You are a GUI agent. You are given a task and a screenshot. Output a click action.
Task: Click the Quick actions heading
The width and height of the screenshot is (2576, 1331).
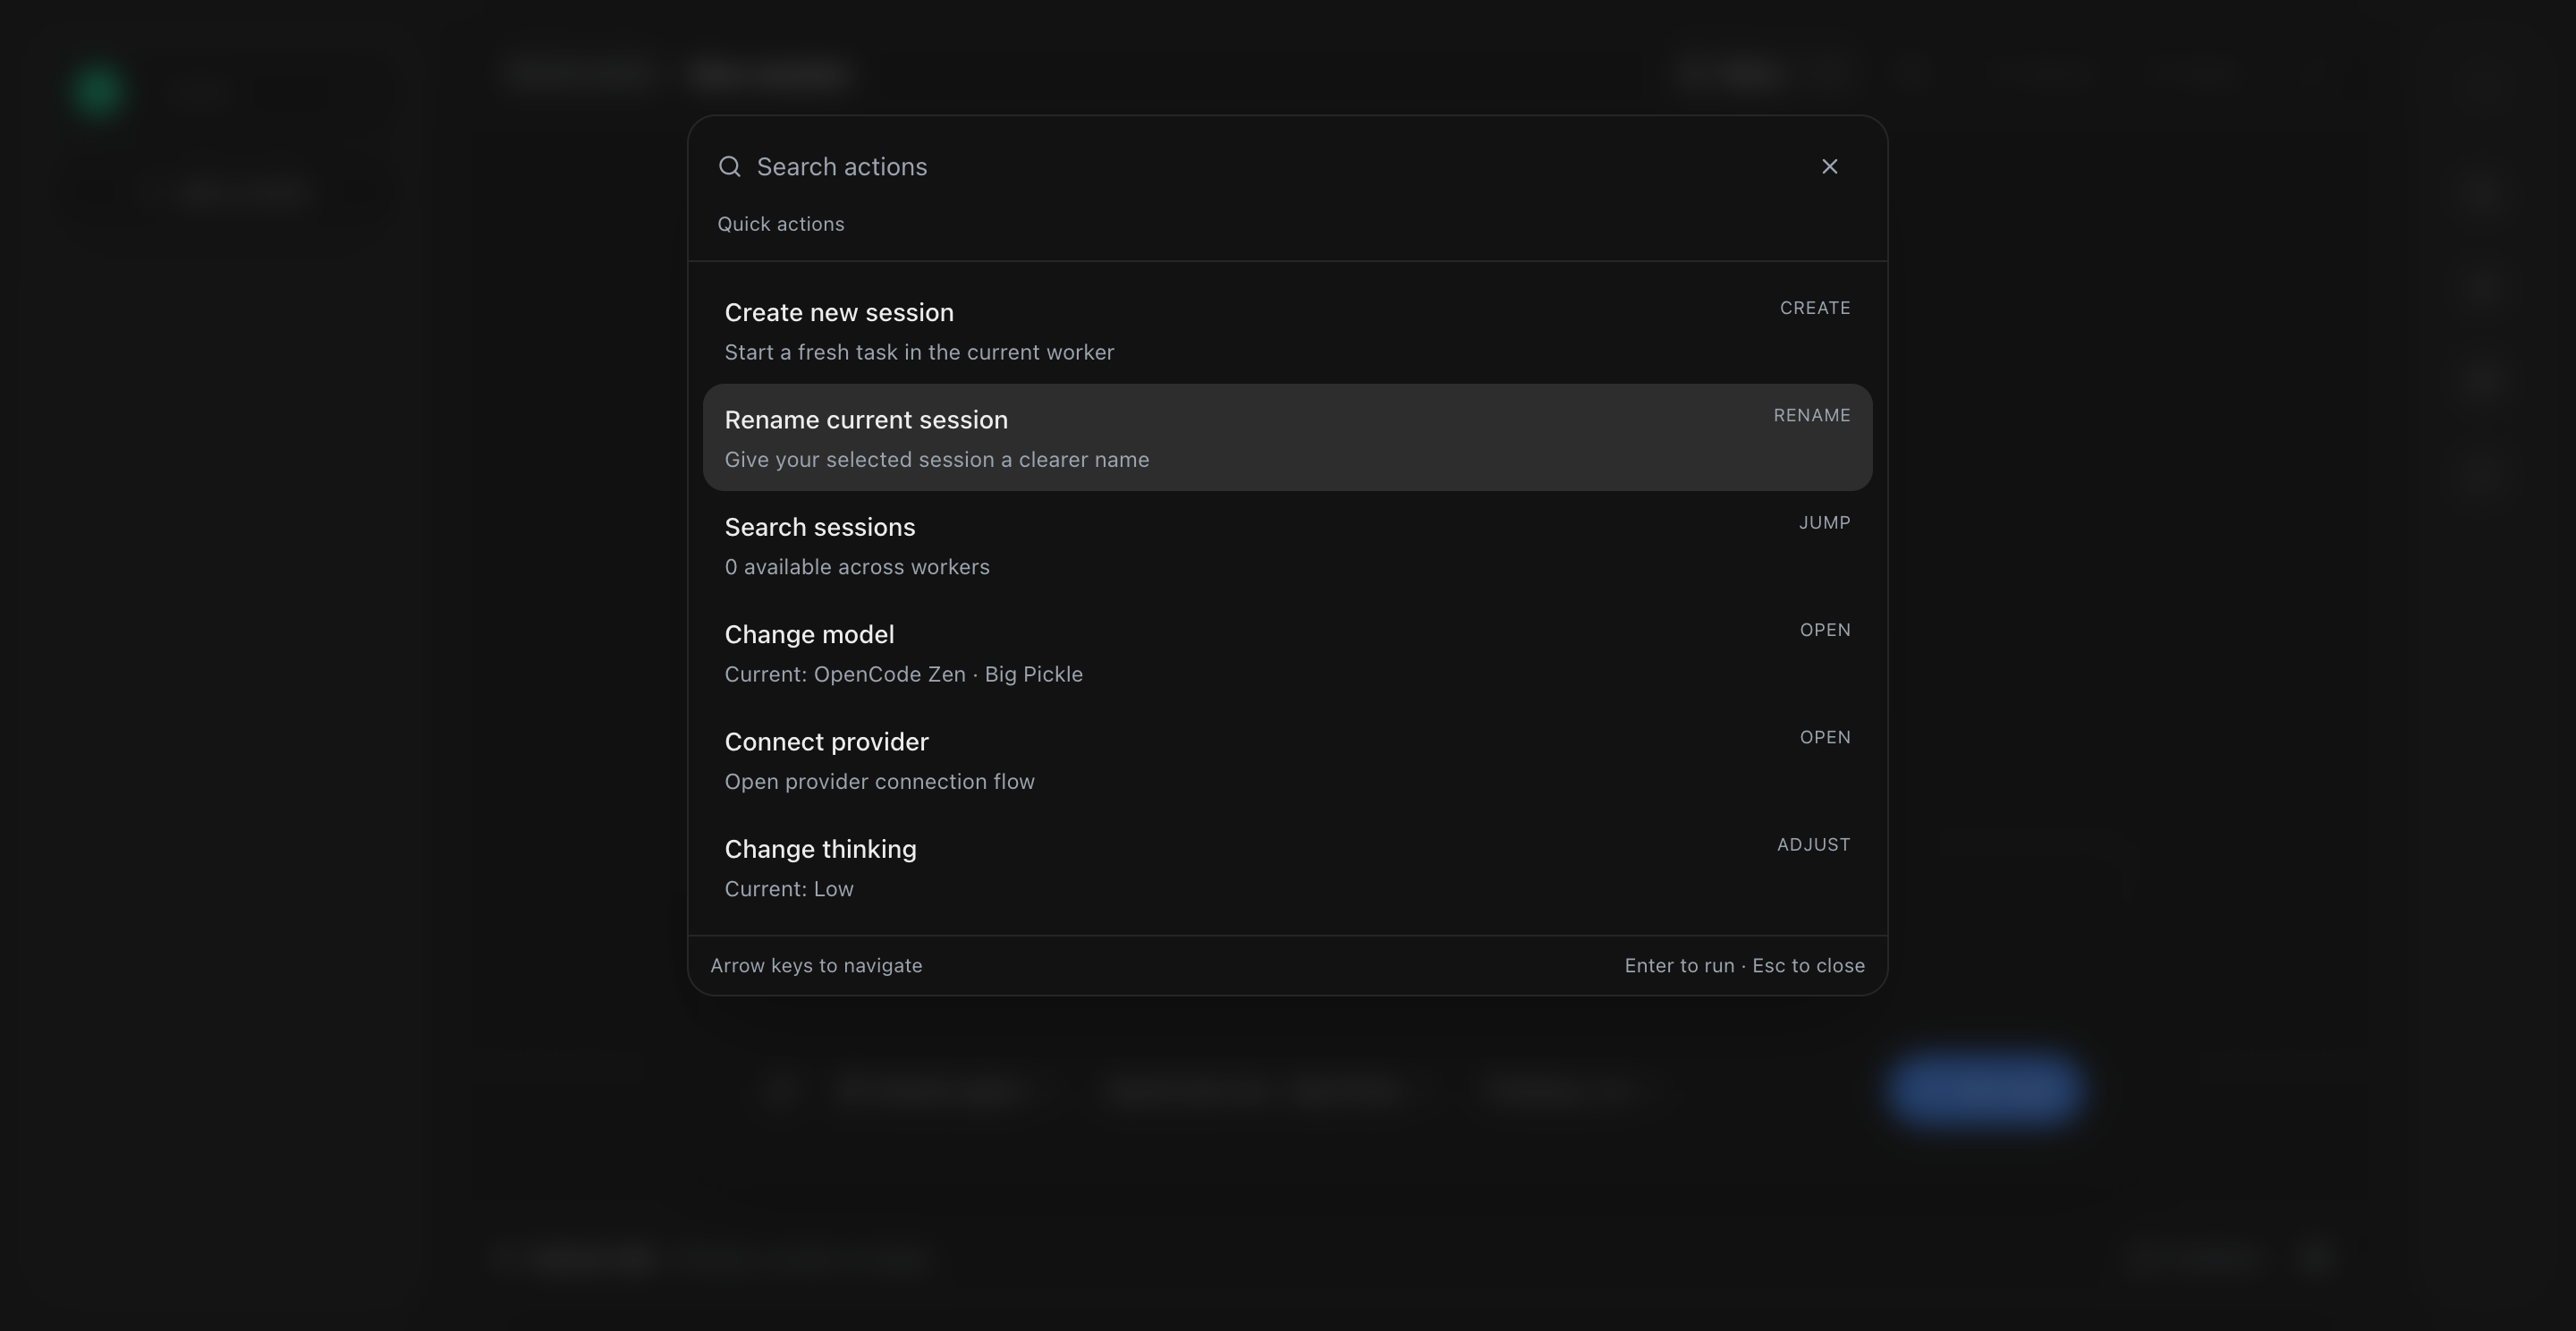coord(780,224)
